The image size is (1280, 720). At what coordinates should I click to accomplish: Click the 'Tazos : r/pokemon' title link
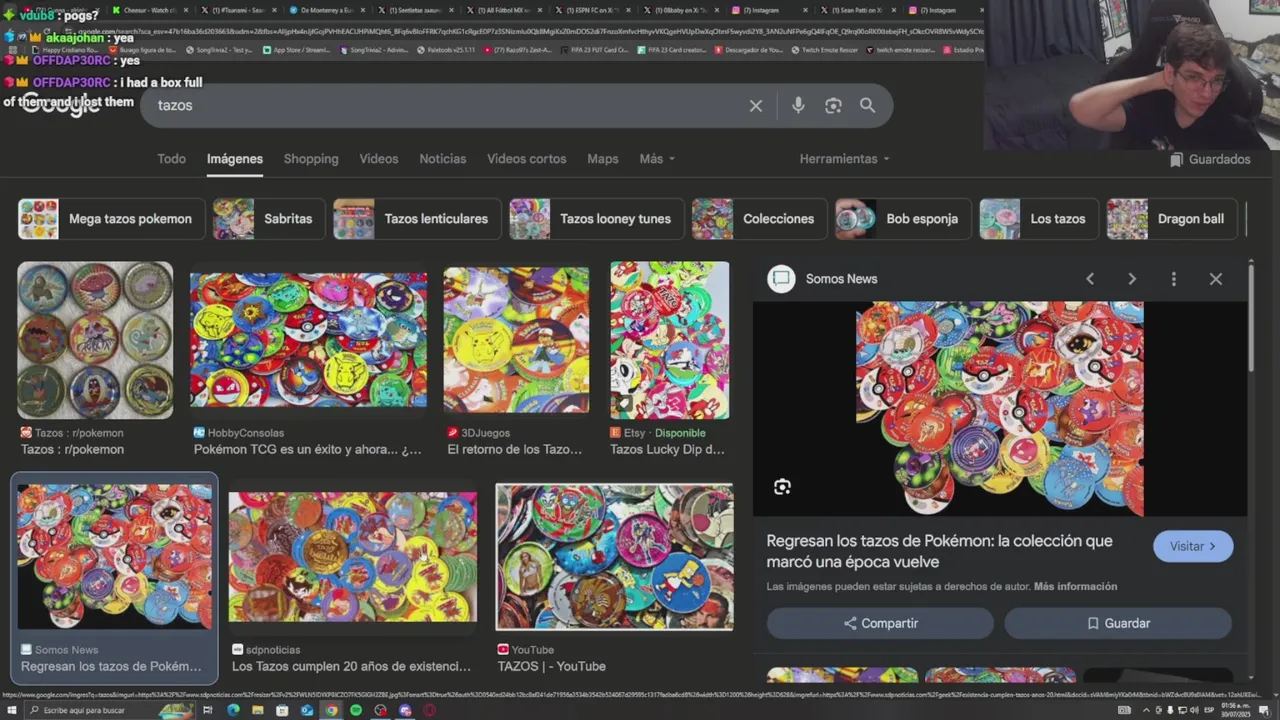click(72, 450)
